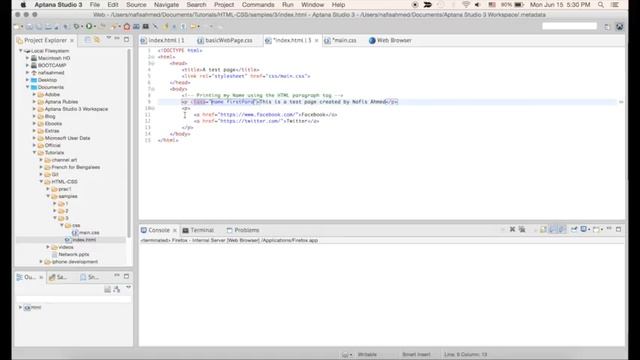Open Spotlight search in the macOS menu bar

coord(601,5)
